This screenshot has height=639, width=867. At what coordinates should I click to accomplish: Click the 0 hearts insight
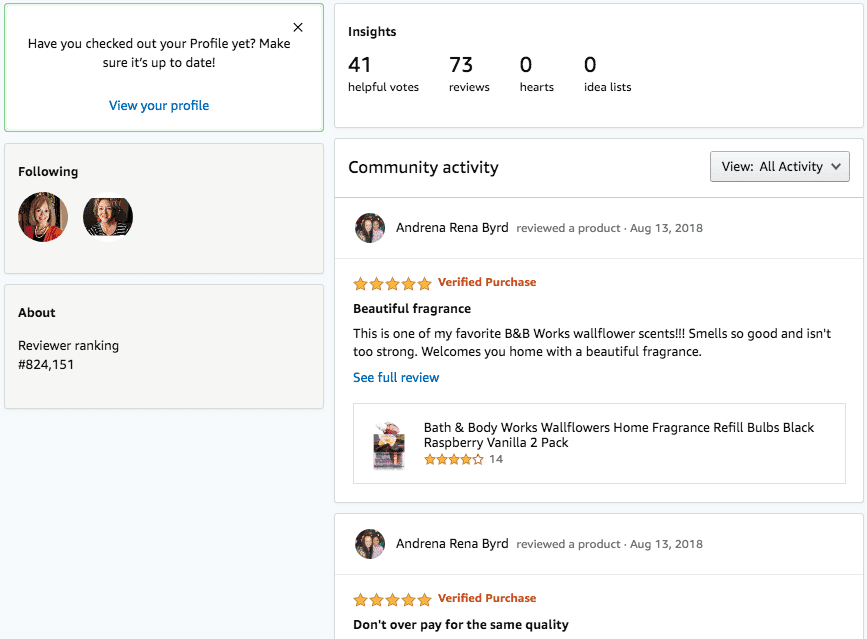pos(536,74)
